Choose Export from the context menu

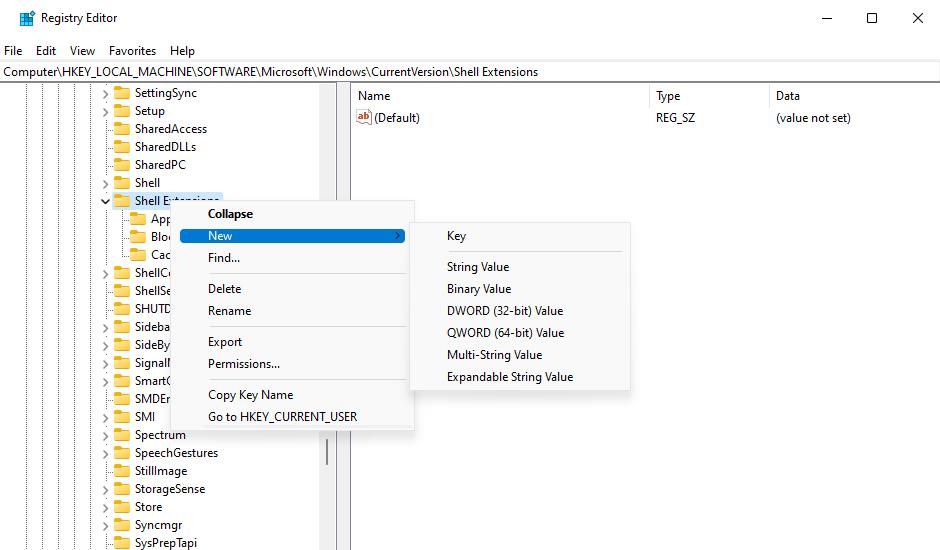pyautogui.click(x=225, y=342)
